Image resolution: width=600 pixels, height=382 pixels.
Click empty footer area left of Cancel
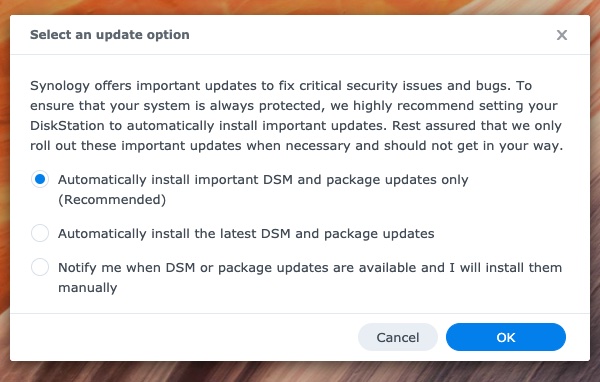pyautogui.click(x=184, y=337)
